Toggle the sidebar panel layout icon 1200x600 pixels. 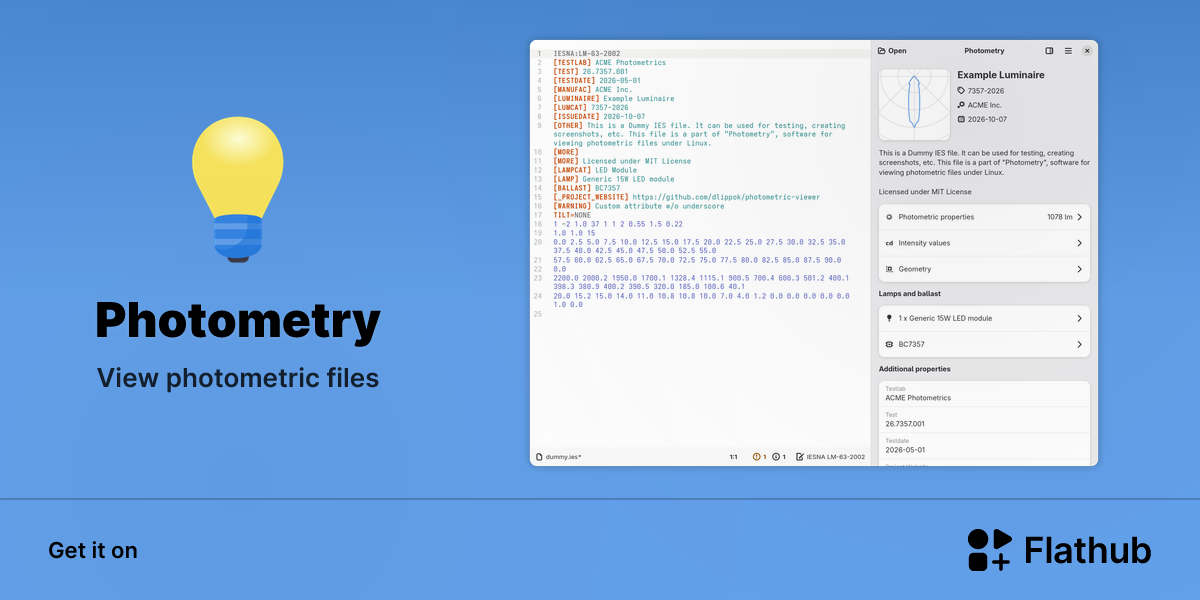point(1049,51)
